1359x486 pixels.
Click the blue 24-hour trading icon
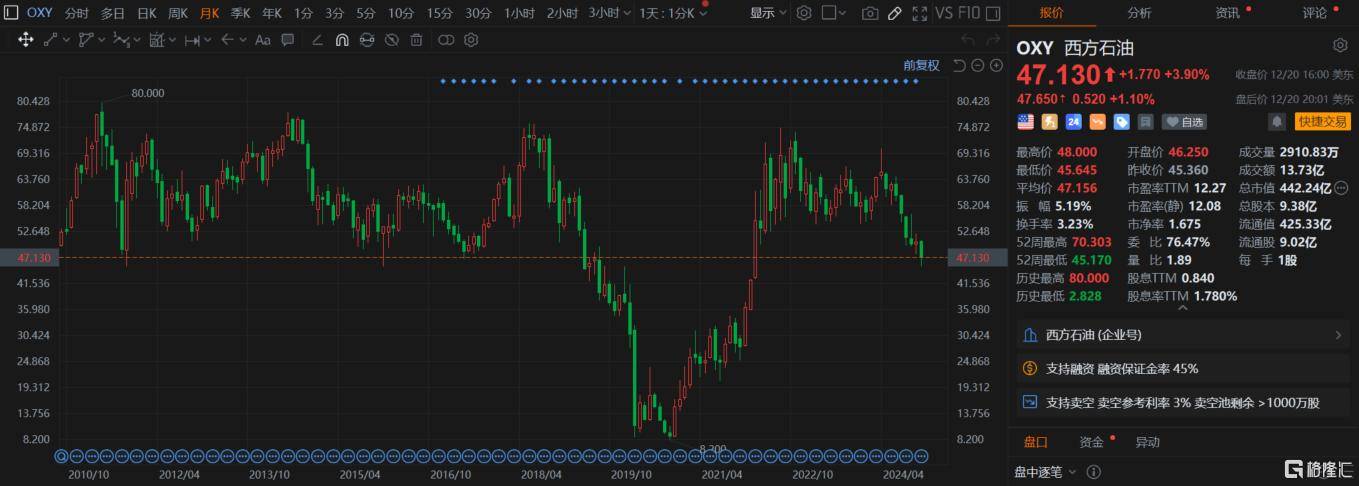tap(1074, 121)
